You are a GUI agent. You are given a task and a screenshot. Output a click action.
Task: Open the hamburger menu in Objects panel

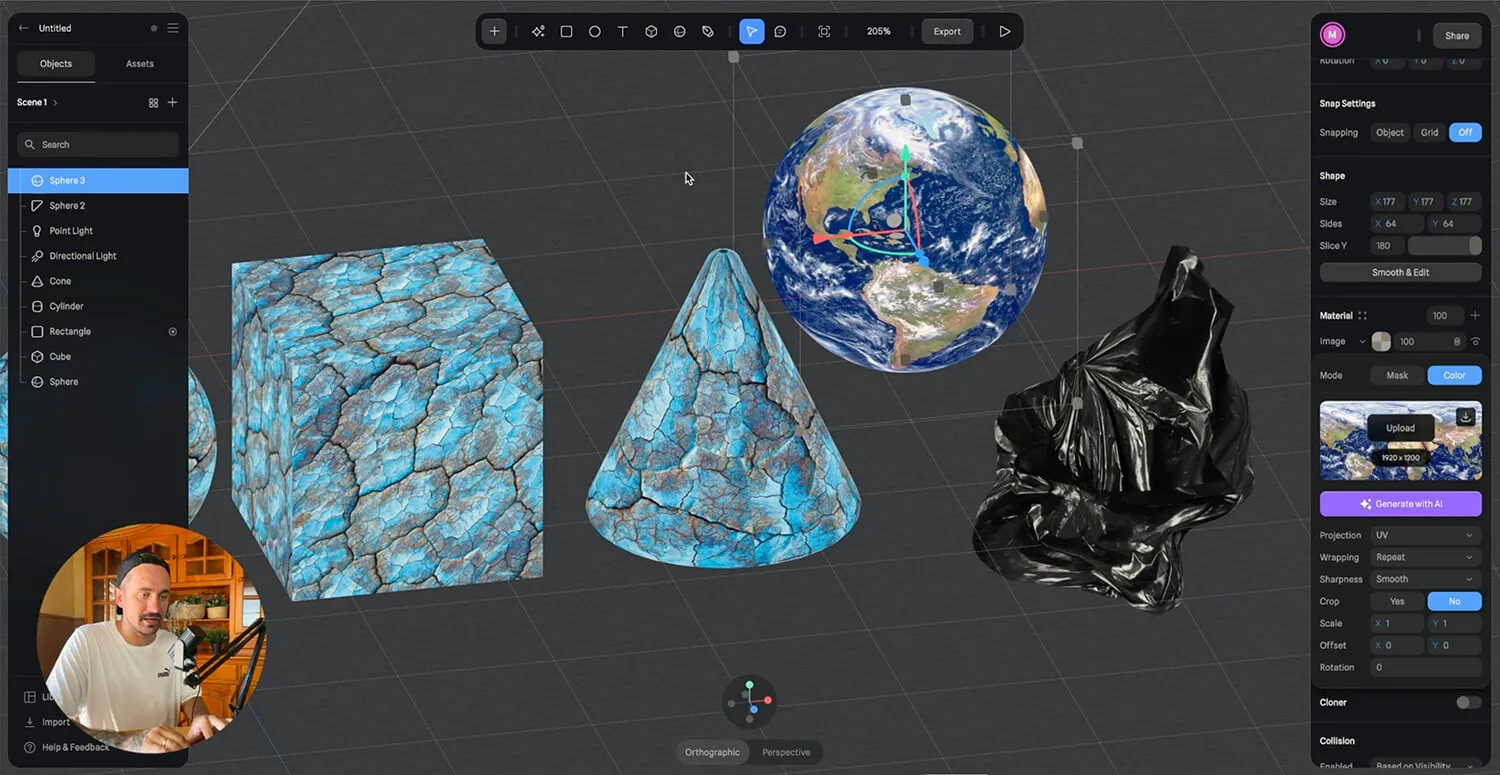[173, 28]
